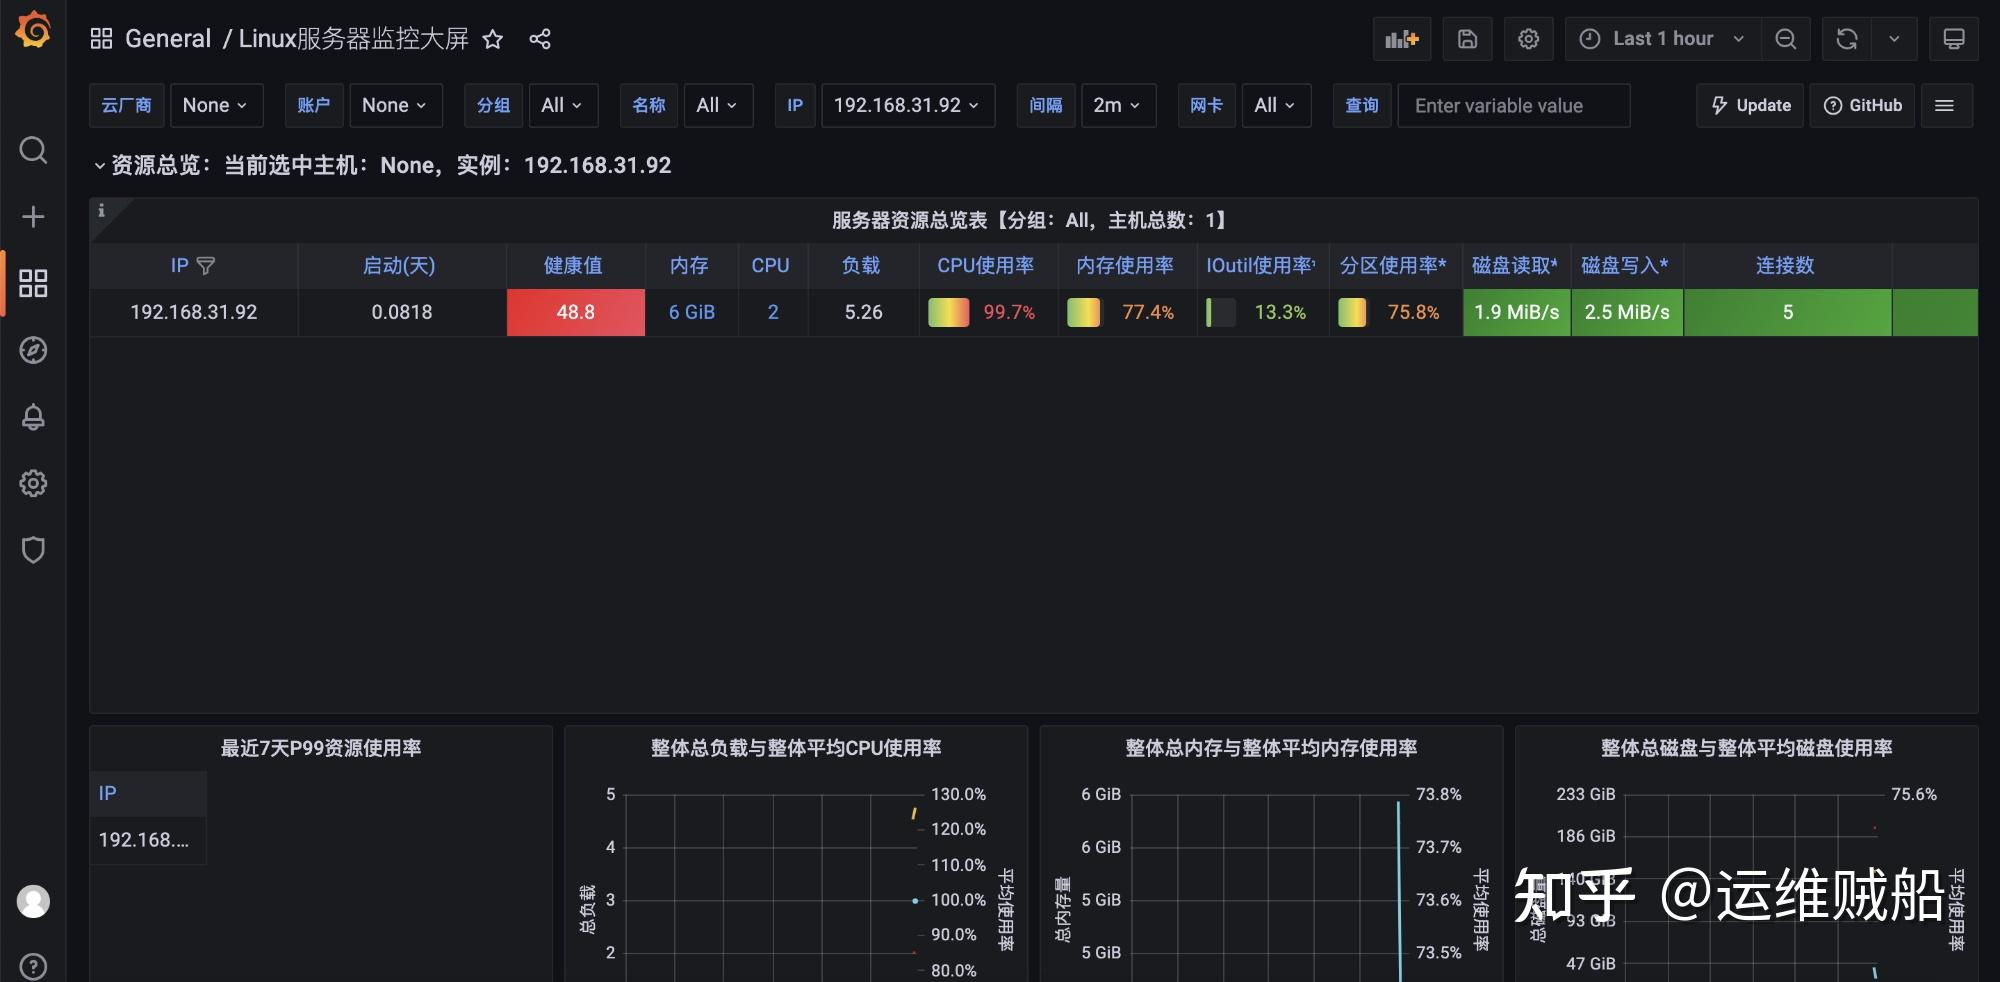2000x982 pixels.
Task: Open the sidebar Alerting bell icon
Action: tap(33, 417)
